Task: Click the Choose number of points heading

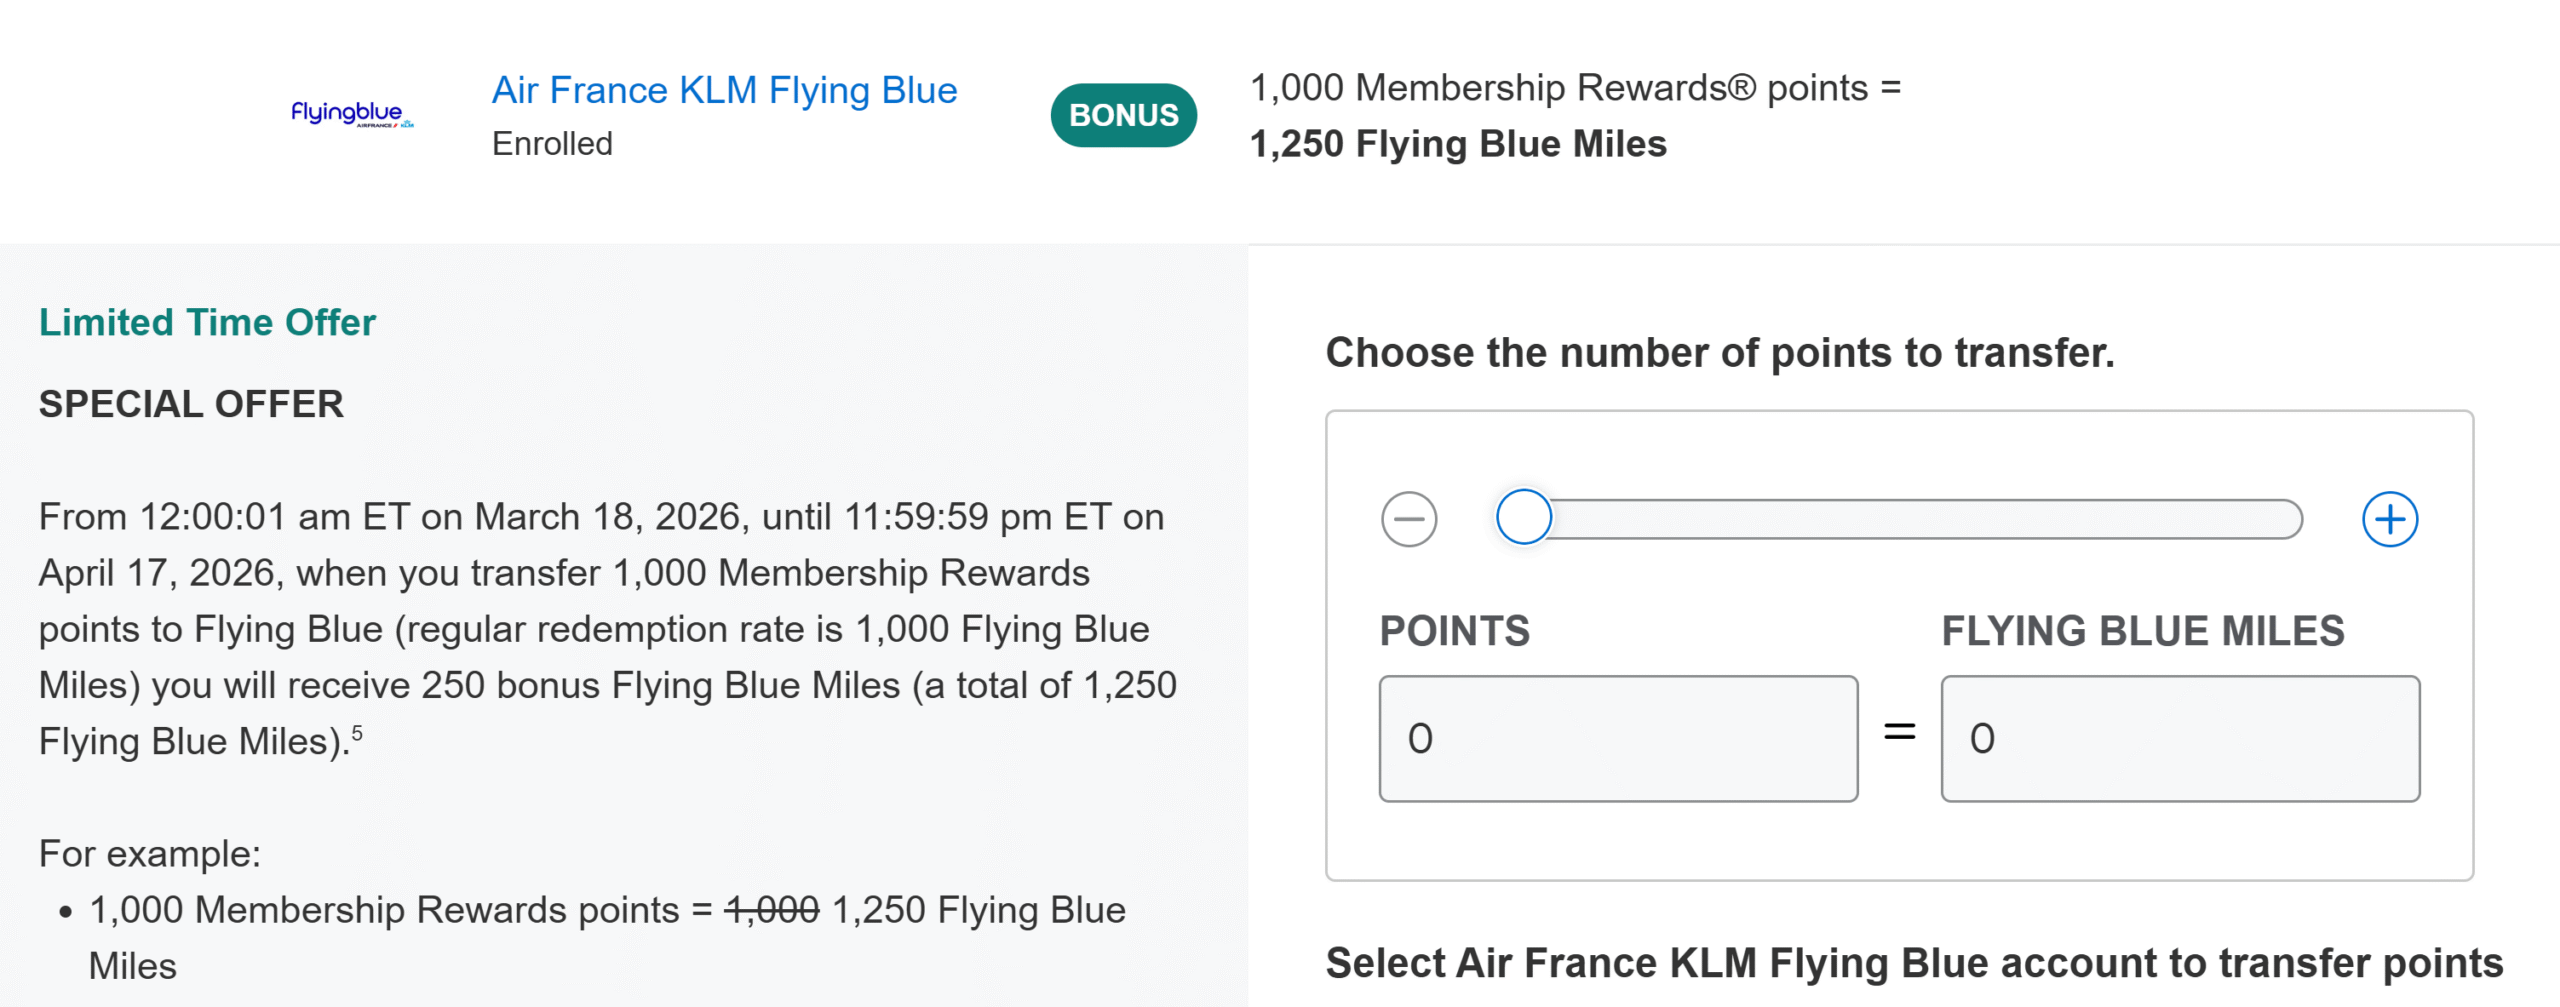Action: tap(1719, 353)
